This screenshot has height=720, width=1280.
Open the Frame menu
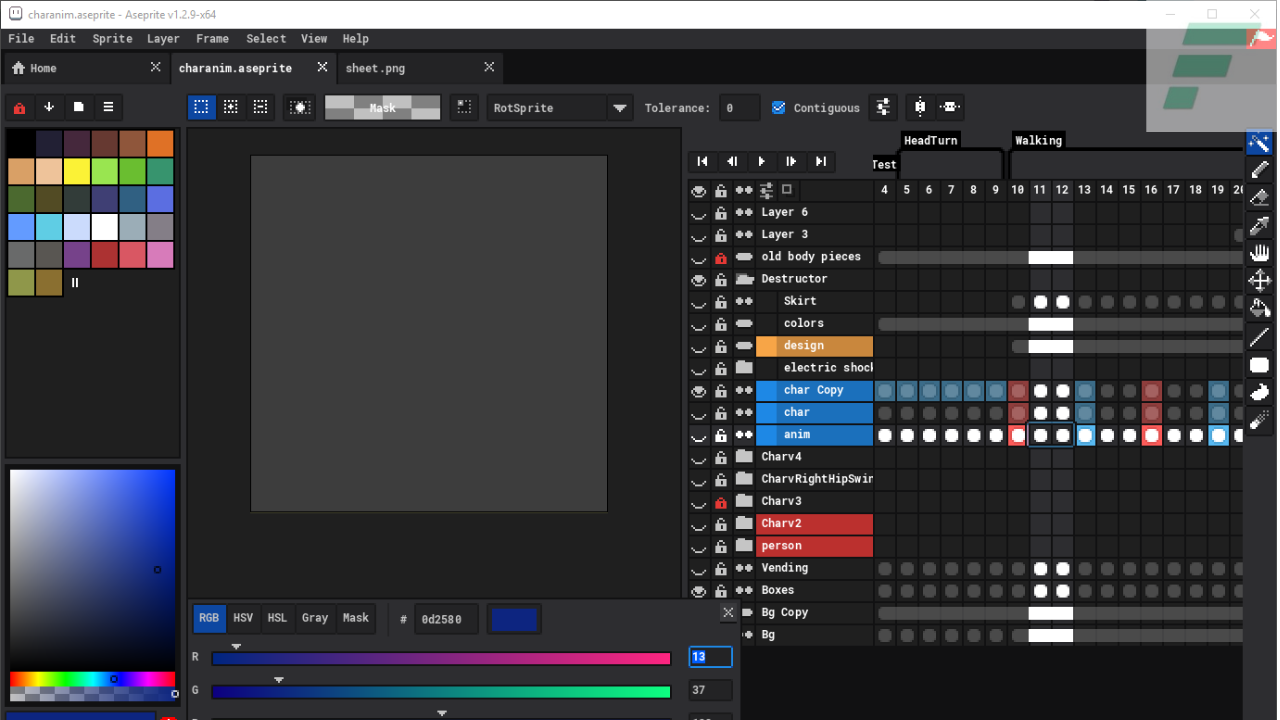(212, 39)
